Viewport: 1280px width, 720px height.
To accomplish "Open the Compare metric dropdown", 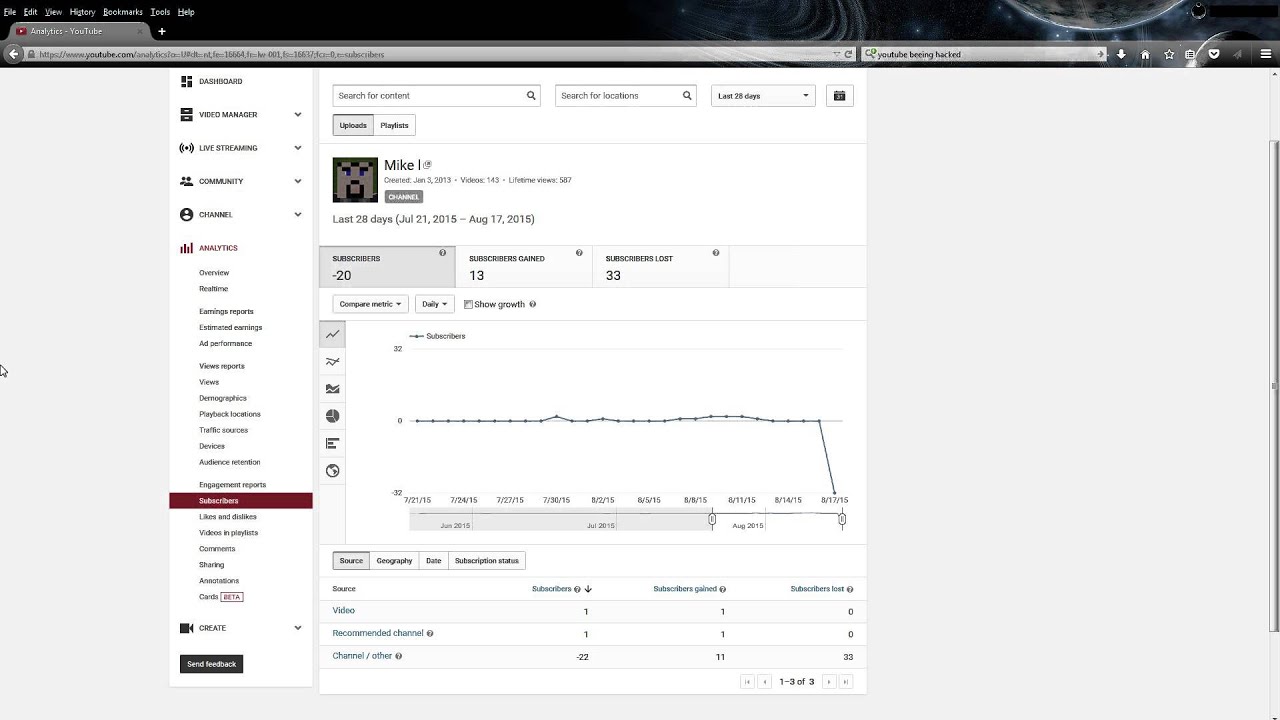I will (370, 304).
